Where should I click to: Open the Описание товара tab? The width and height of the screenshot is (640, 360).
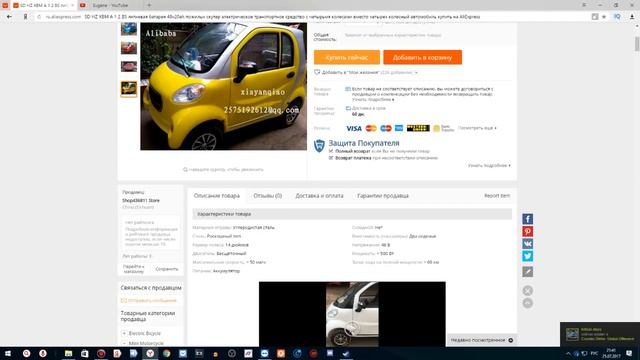(x=217, y=196)
